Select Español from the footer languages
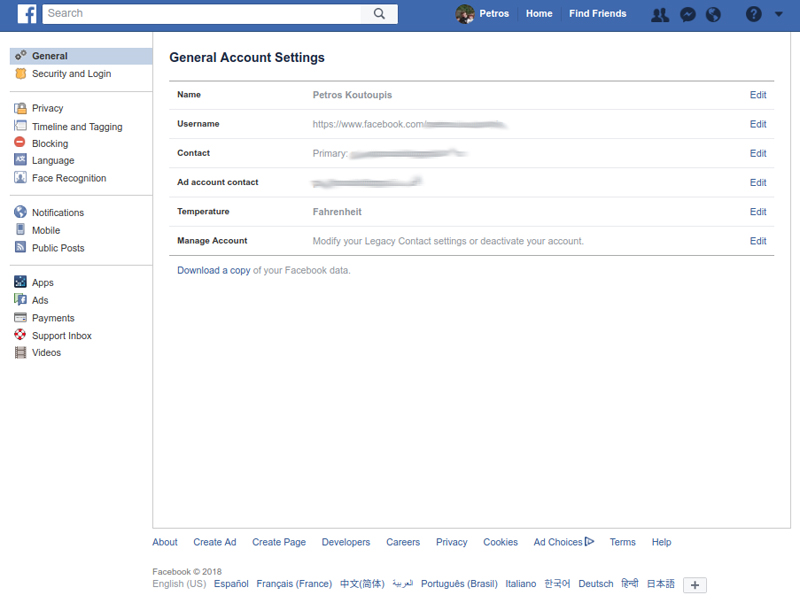 pos(231,583)
